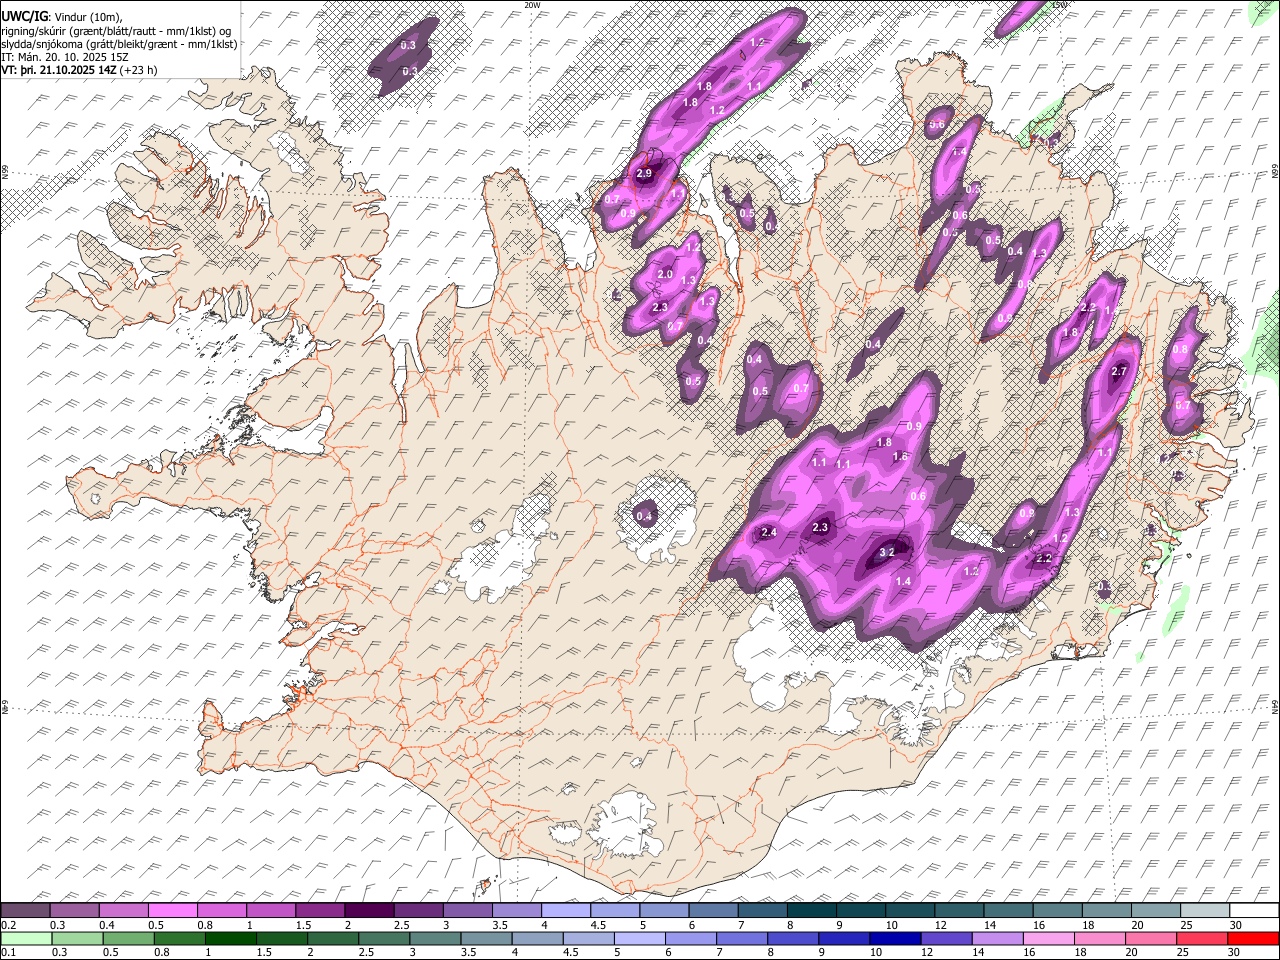Viewport: 1280px width, 960px height.
Task: Click the 'rigning/skúrir' legend description line
Action: 118,31
